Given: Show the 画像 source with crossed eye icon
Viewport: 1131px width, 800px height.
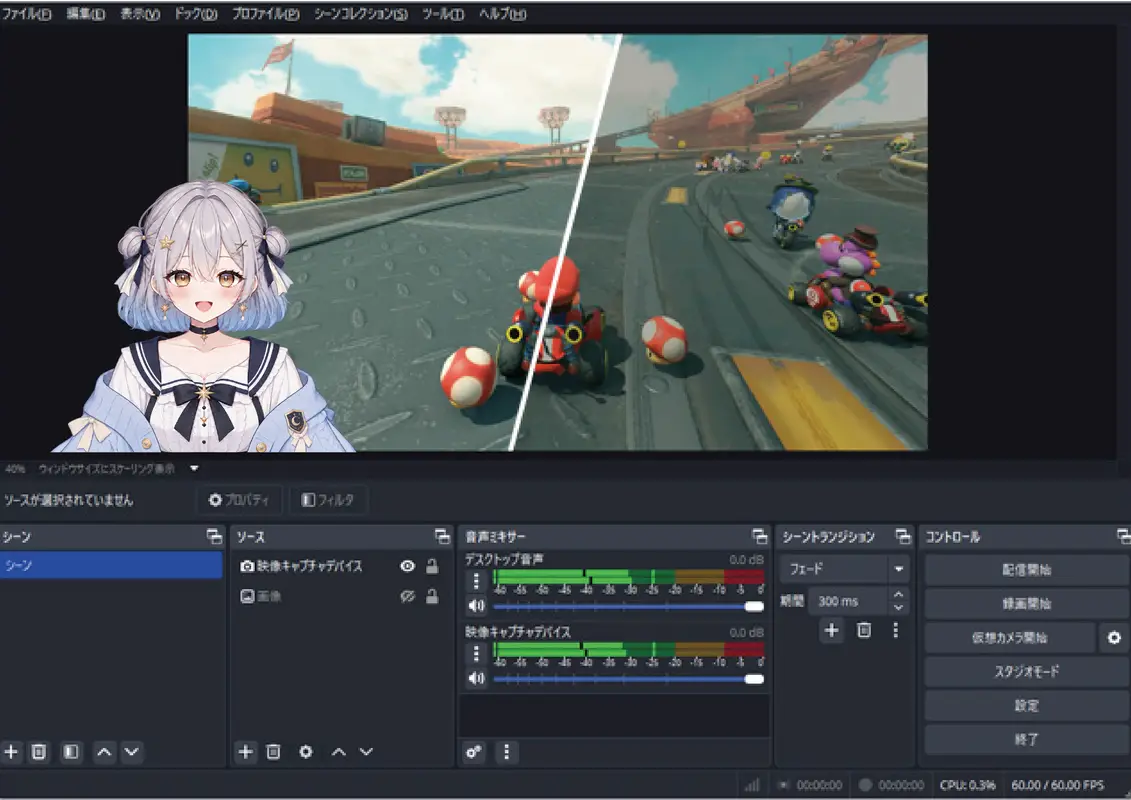Looking at the screenshot, I should click(408, 596).
